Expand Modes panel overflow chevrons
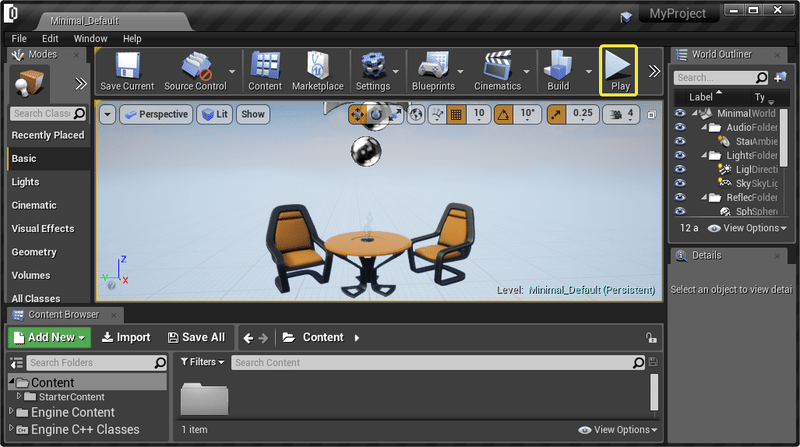 coord(81,84)
